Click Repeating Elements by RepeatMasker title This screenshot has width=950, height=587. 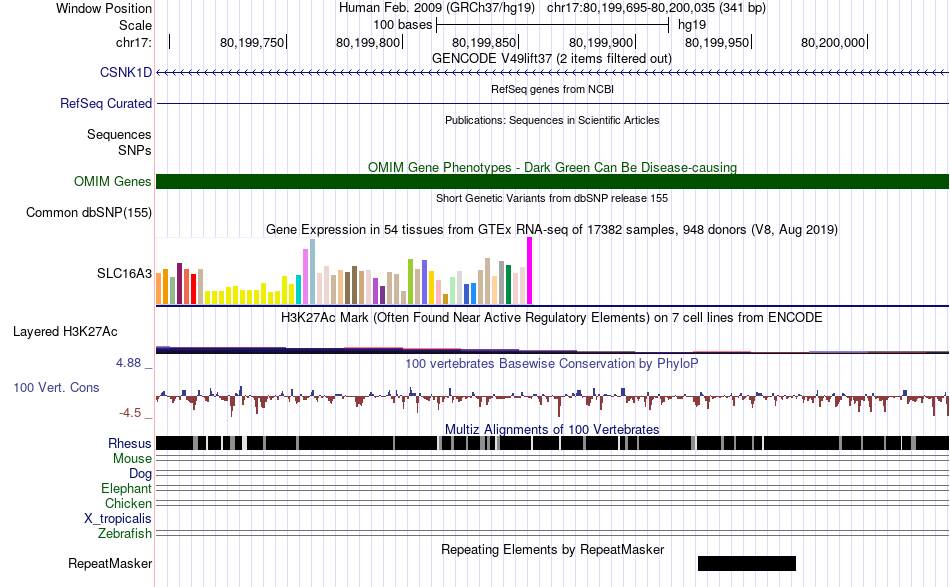[552, 549]
